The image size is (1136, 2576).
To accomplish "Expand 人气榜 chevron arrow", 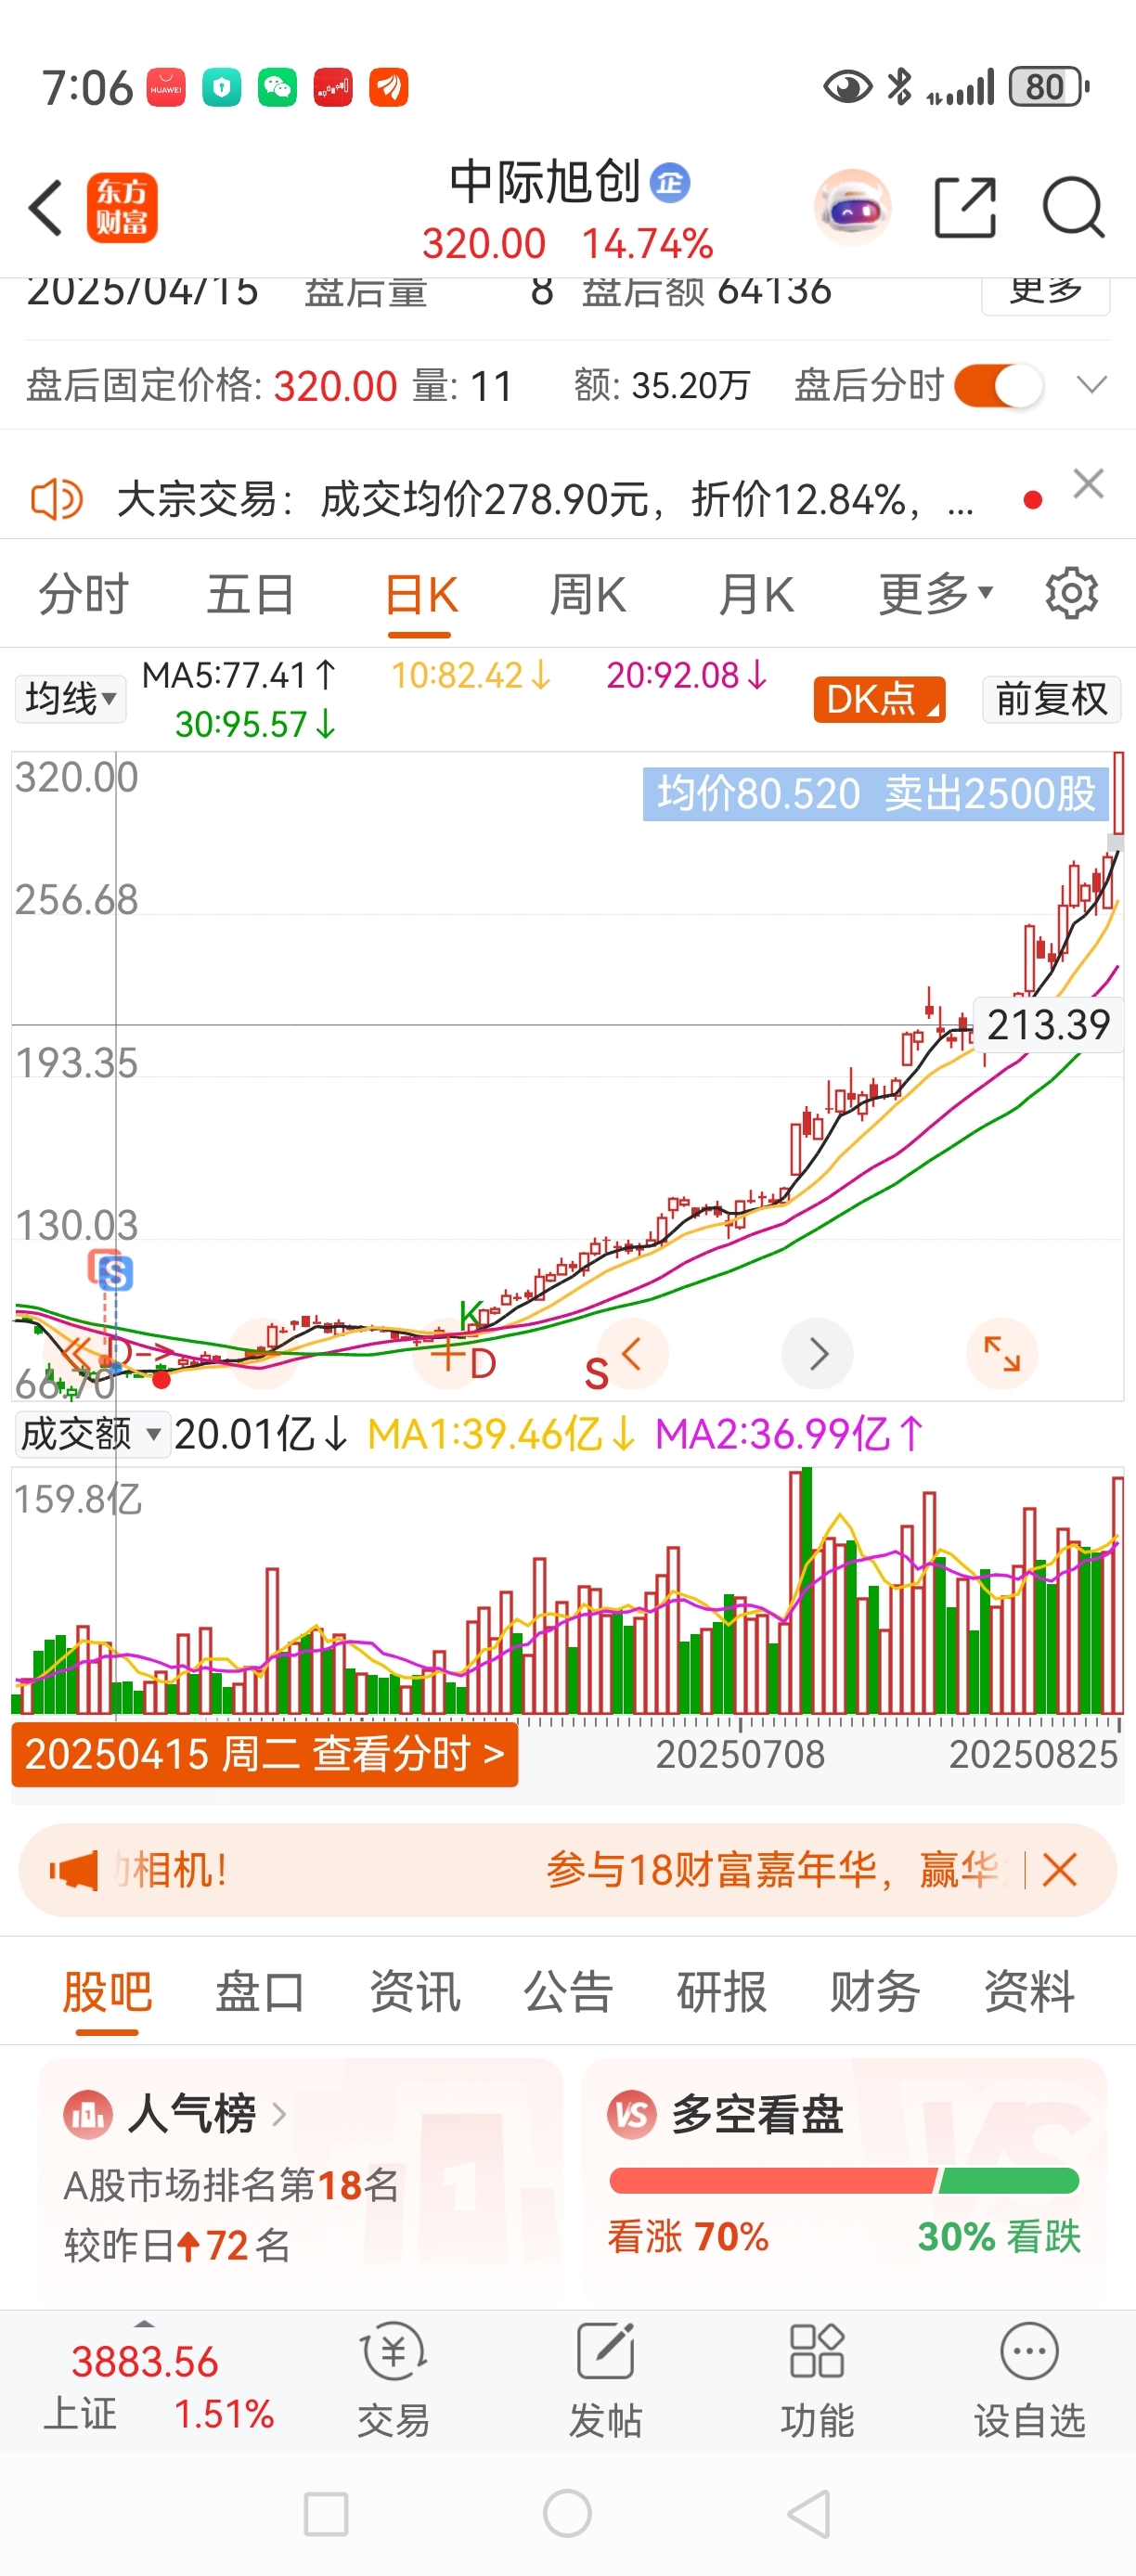I will (x=279, y=2114).
